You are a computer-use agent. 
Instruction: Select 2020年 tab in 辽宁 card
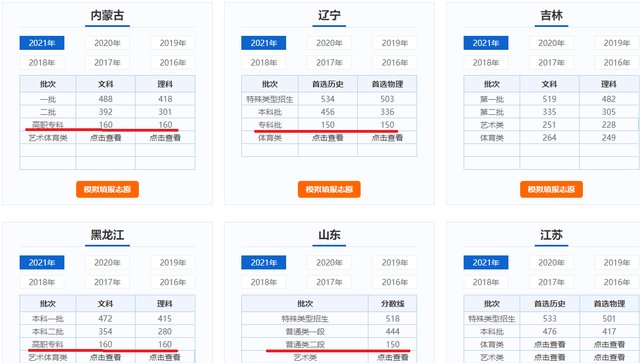pos(329,43)
